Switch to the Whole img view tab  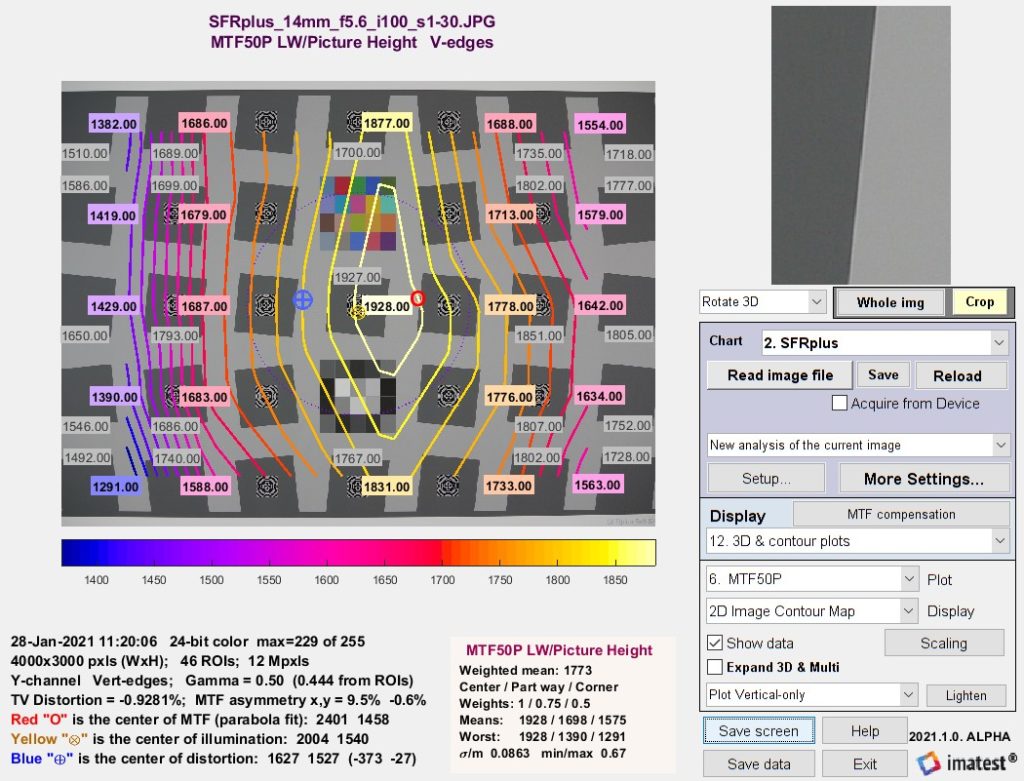coord(888,301)
